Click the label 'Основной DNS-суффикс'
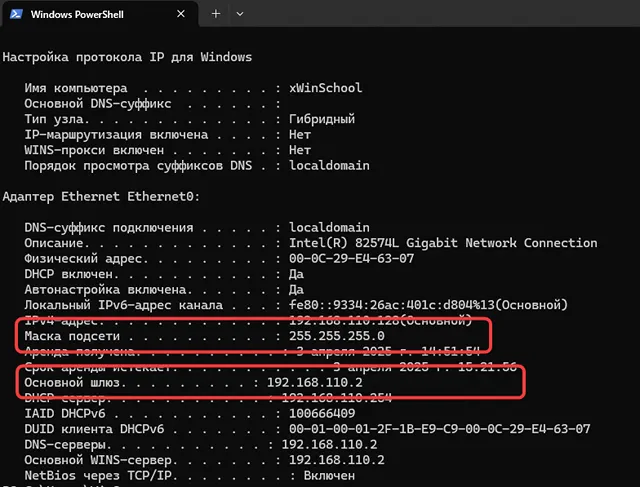Screen dimensions: 640x487 pyautogui.click(x=98, y=104)
